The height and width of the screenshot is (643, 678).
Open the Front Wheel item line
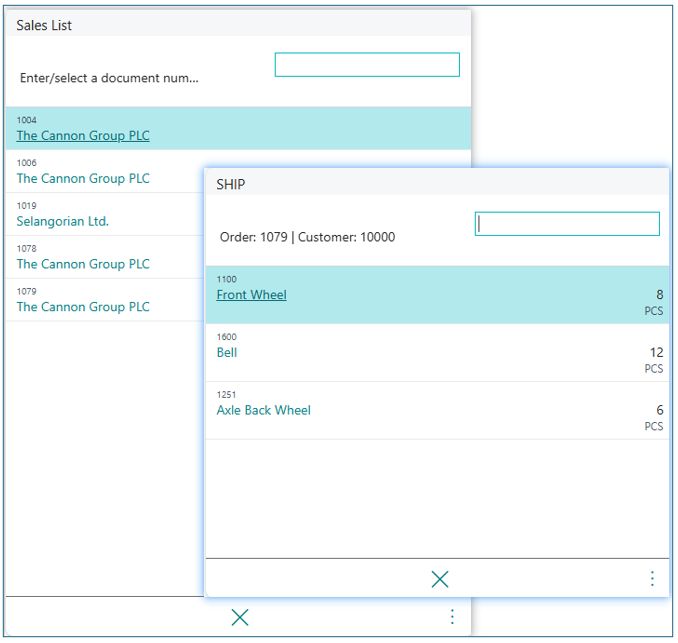pyautogui.click(x=251, y=295)
